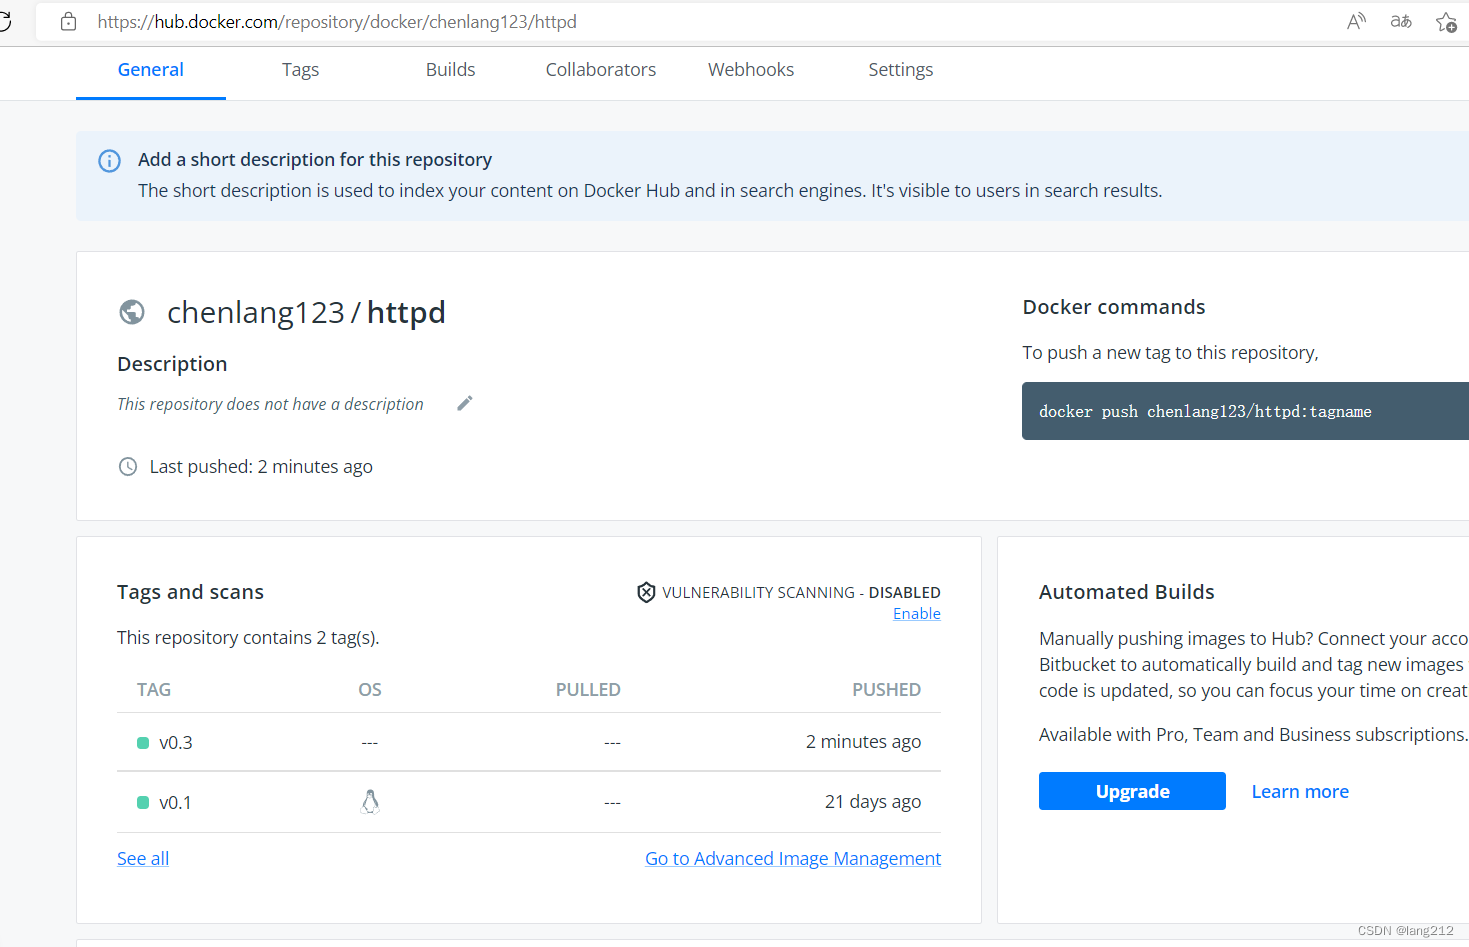
Task: Switch to the General tab
Action: pyautogui.click(x=151, y=70)
